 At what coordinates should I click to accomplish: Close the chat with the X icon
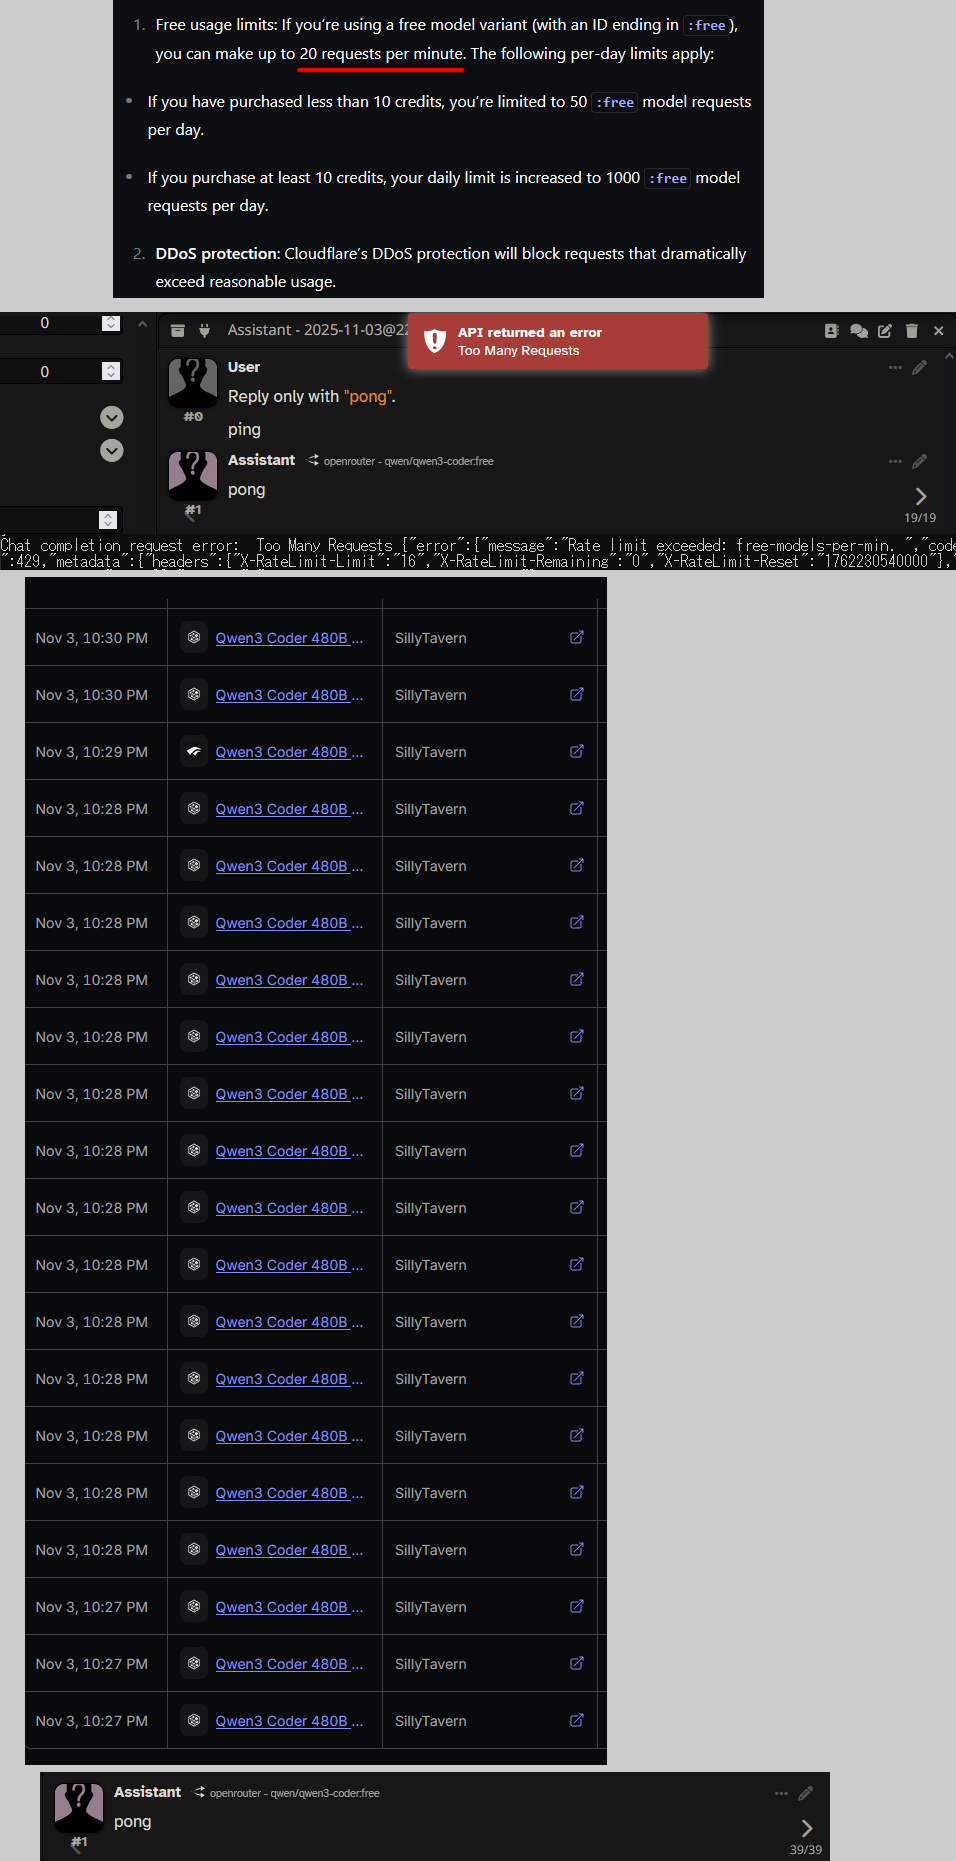click(x=938, y=331)
